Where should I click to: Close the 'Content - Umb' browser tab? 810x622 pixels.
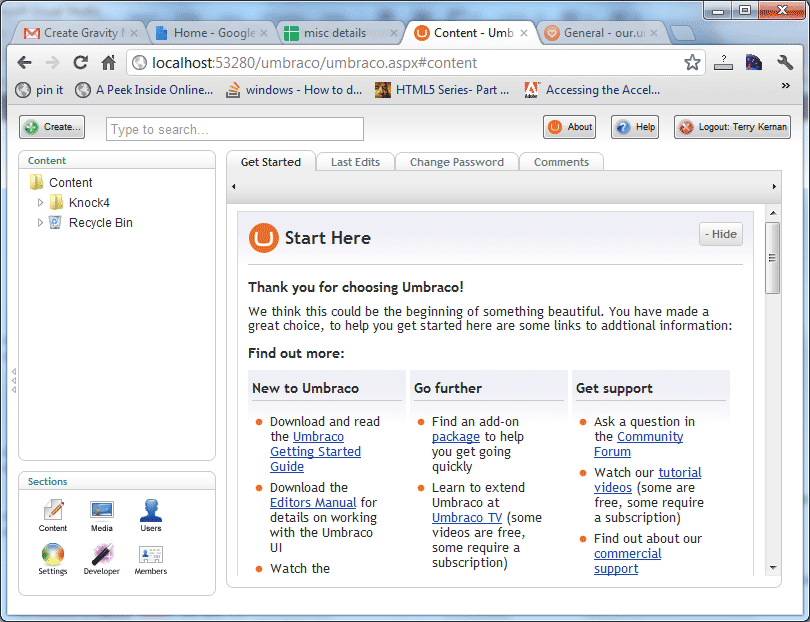coord(524,33)
